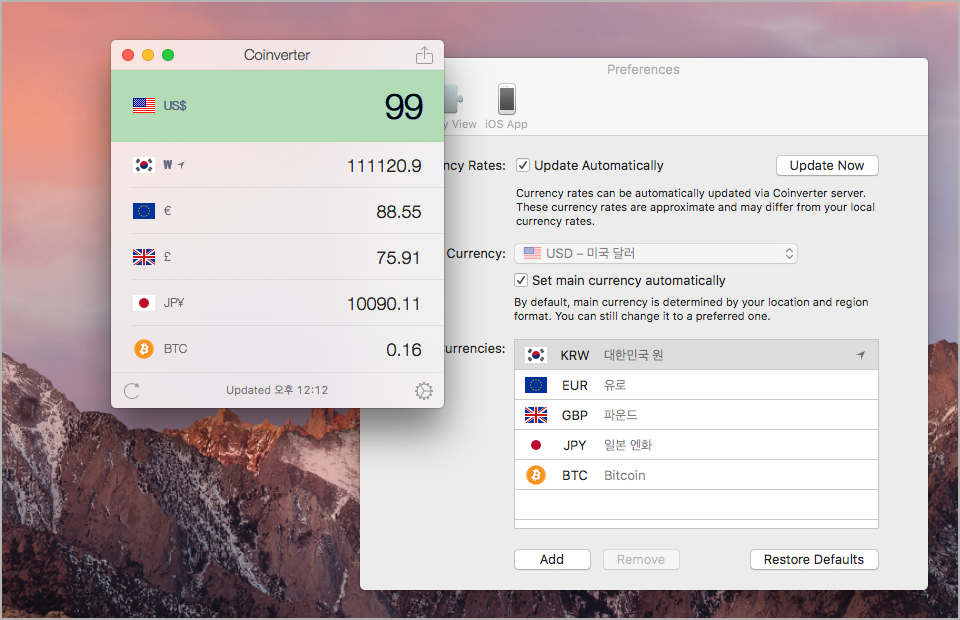Click the JP¥ currency label
Image resolution: width=960 pixels, height=620 pixels.
tap(174, 302)
